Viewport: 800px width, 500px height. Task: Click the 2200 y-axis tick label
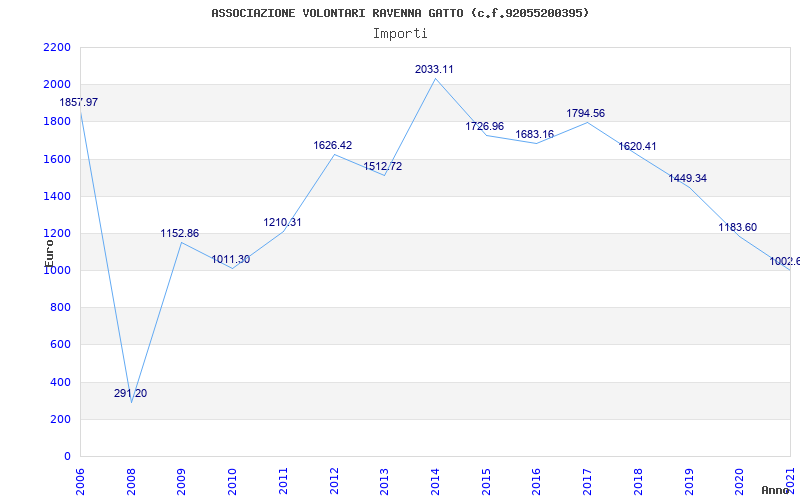pos(57,47)
